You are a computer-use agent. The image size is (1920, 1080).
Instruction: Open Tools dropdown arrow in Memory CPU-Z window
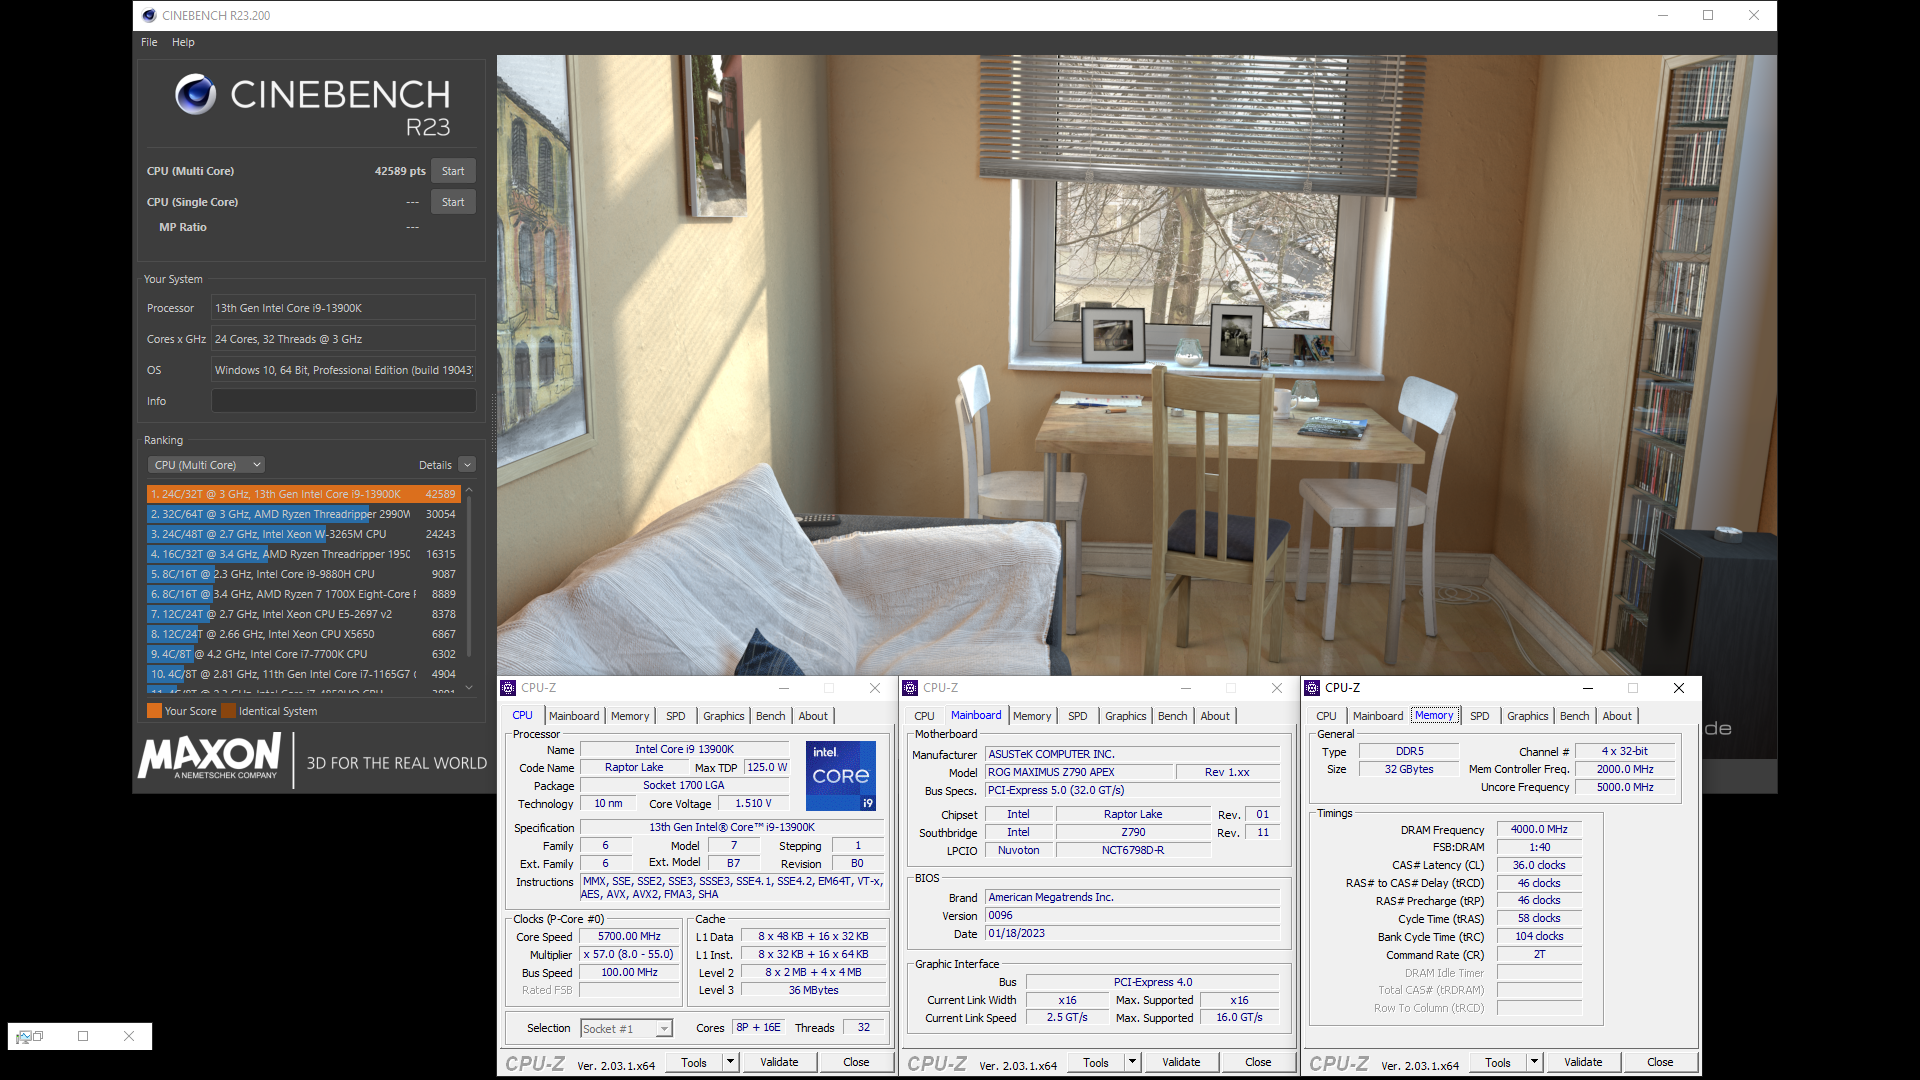click(1534, 1062)
